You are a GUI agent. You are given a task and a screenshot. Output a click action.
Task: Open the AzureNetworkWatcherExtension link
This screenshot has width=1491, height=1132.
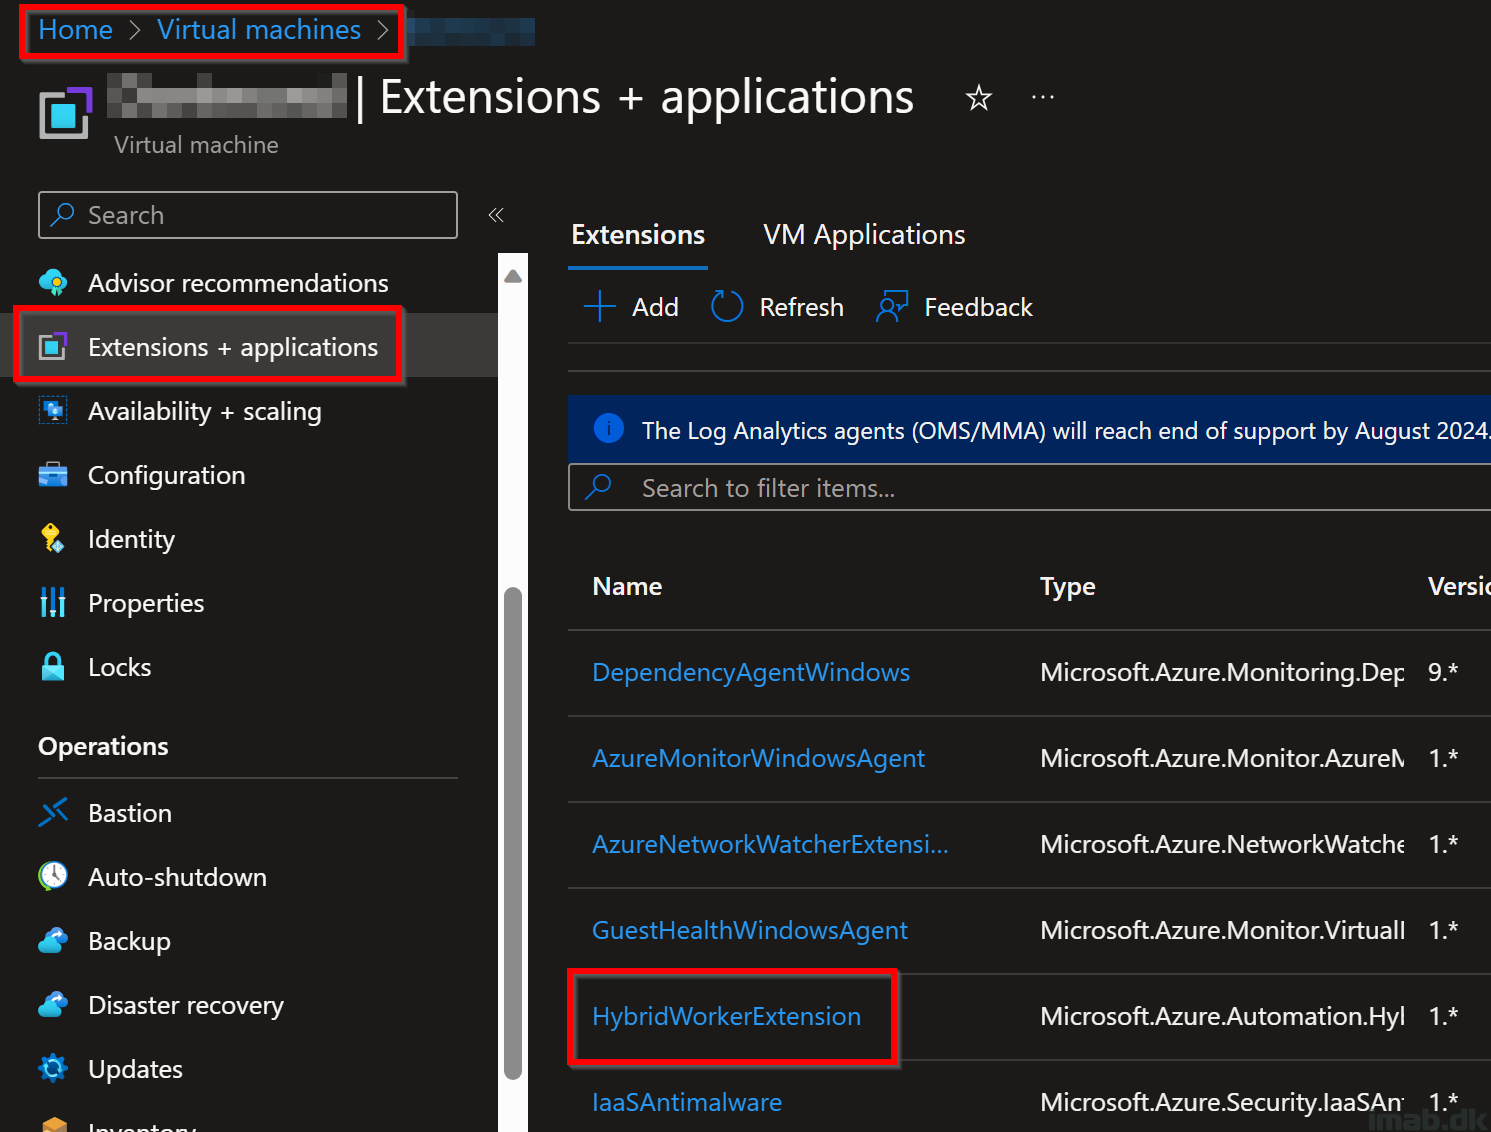click(x=770, y=844)
